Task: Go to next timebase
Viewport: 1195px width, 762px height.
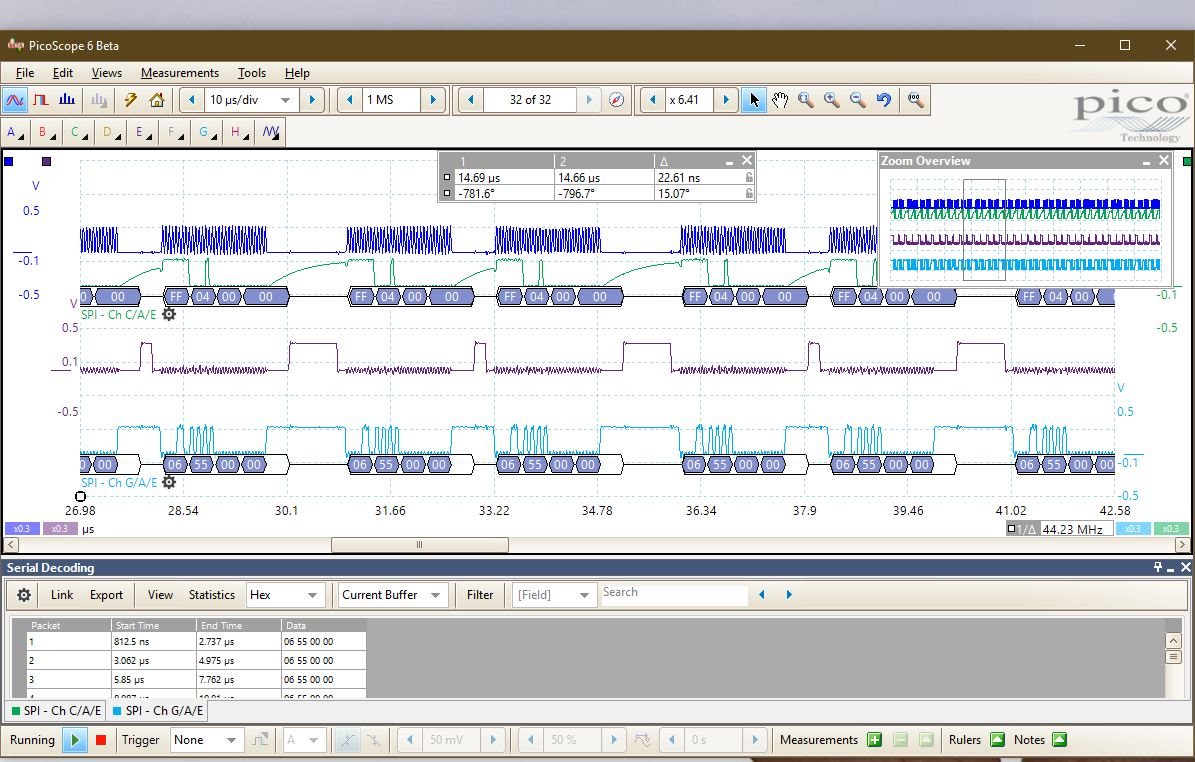Action: coord(312,100)
